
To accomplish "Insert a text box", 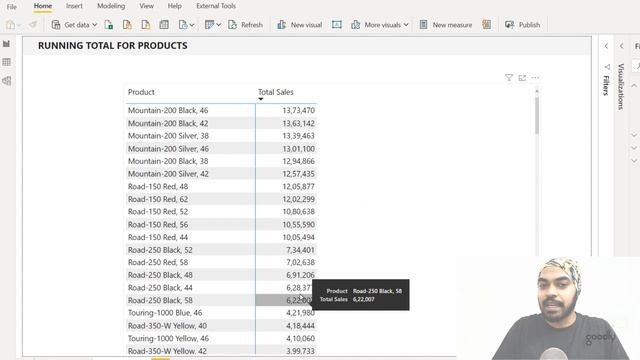I will coord(337,25).
